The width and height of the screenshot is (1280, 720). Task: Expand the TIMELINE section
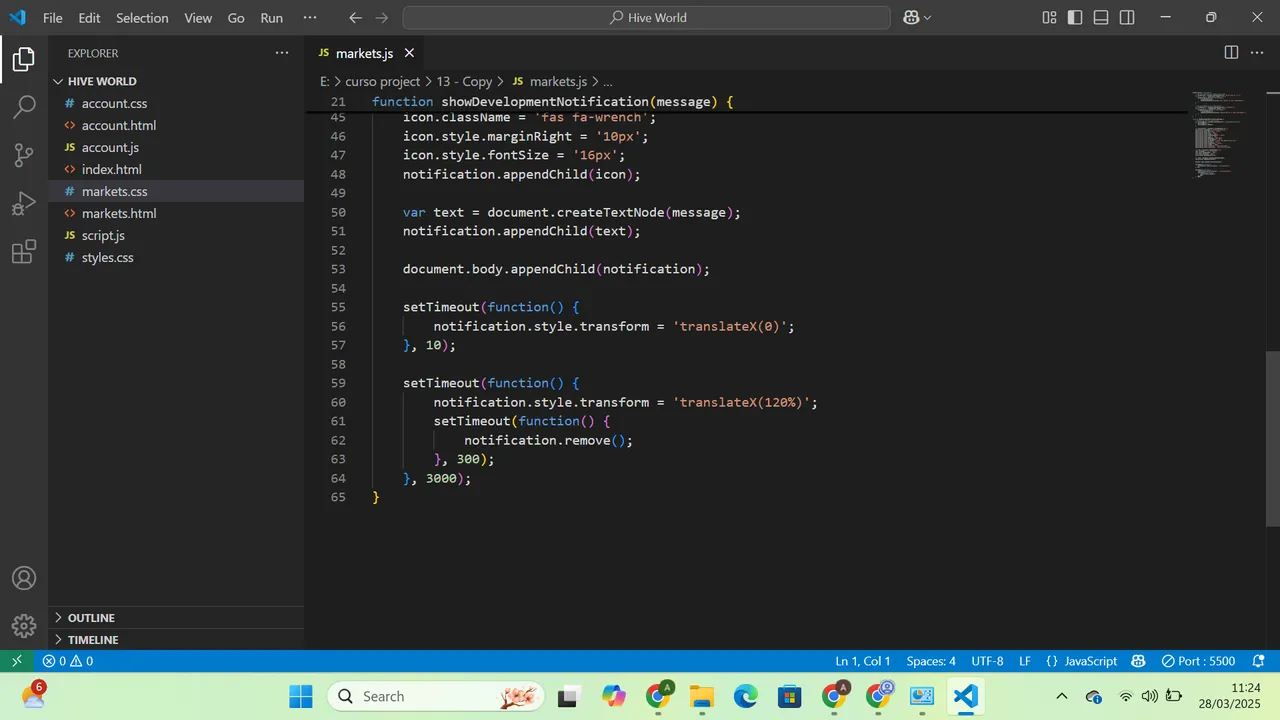point(176,640)
